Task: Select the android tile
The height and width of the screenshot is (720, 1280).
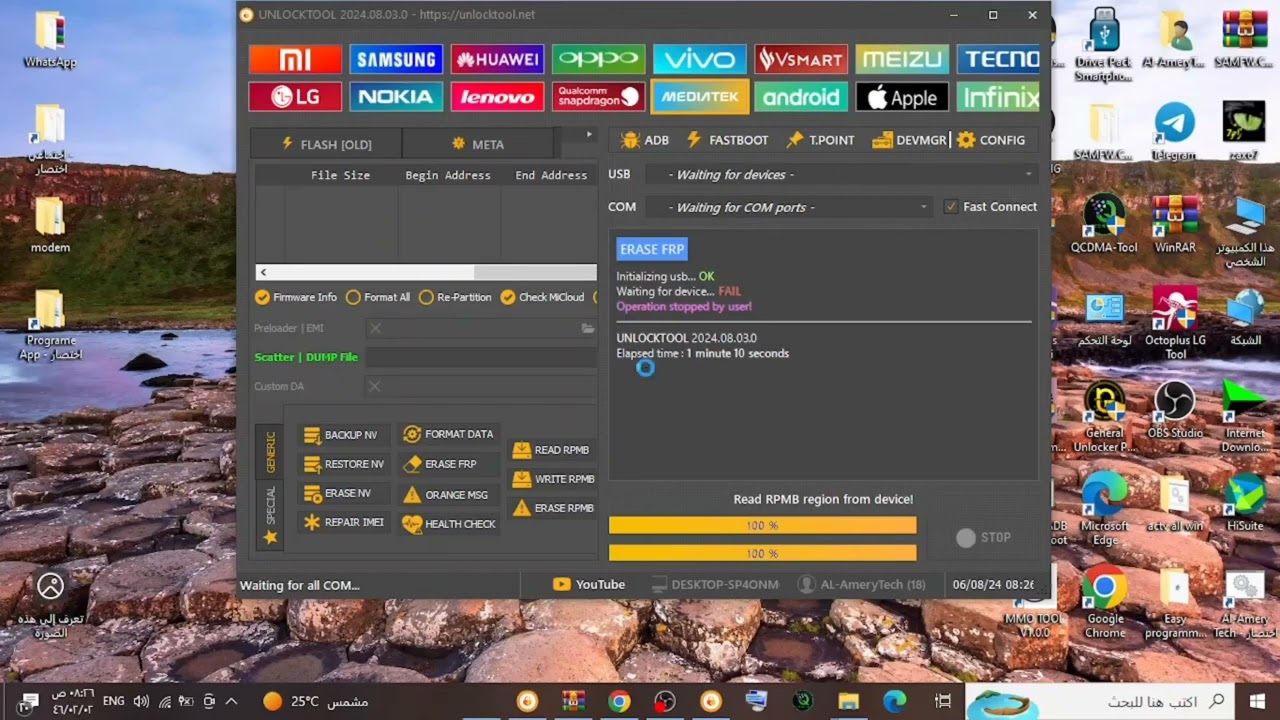Action: [801, 97]
